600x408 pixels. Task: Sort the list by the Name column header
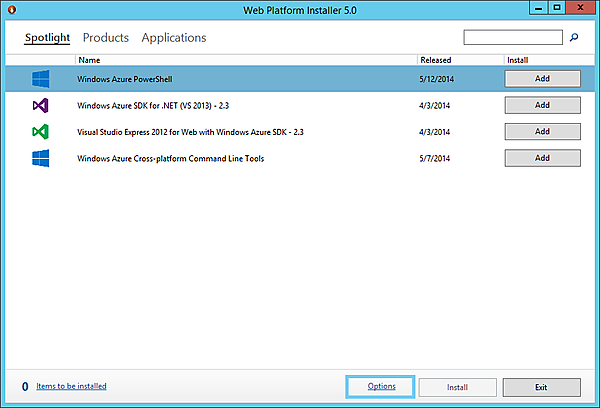89,60
